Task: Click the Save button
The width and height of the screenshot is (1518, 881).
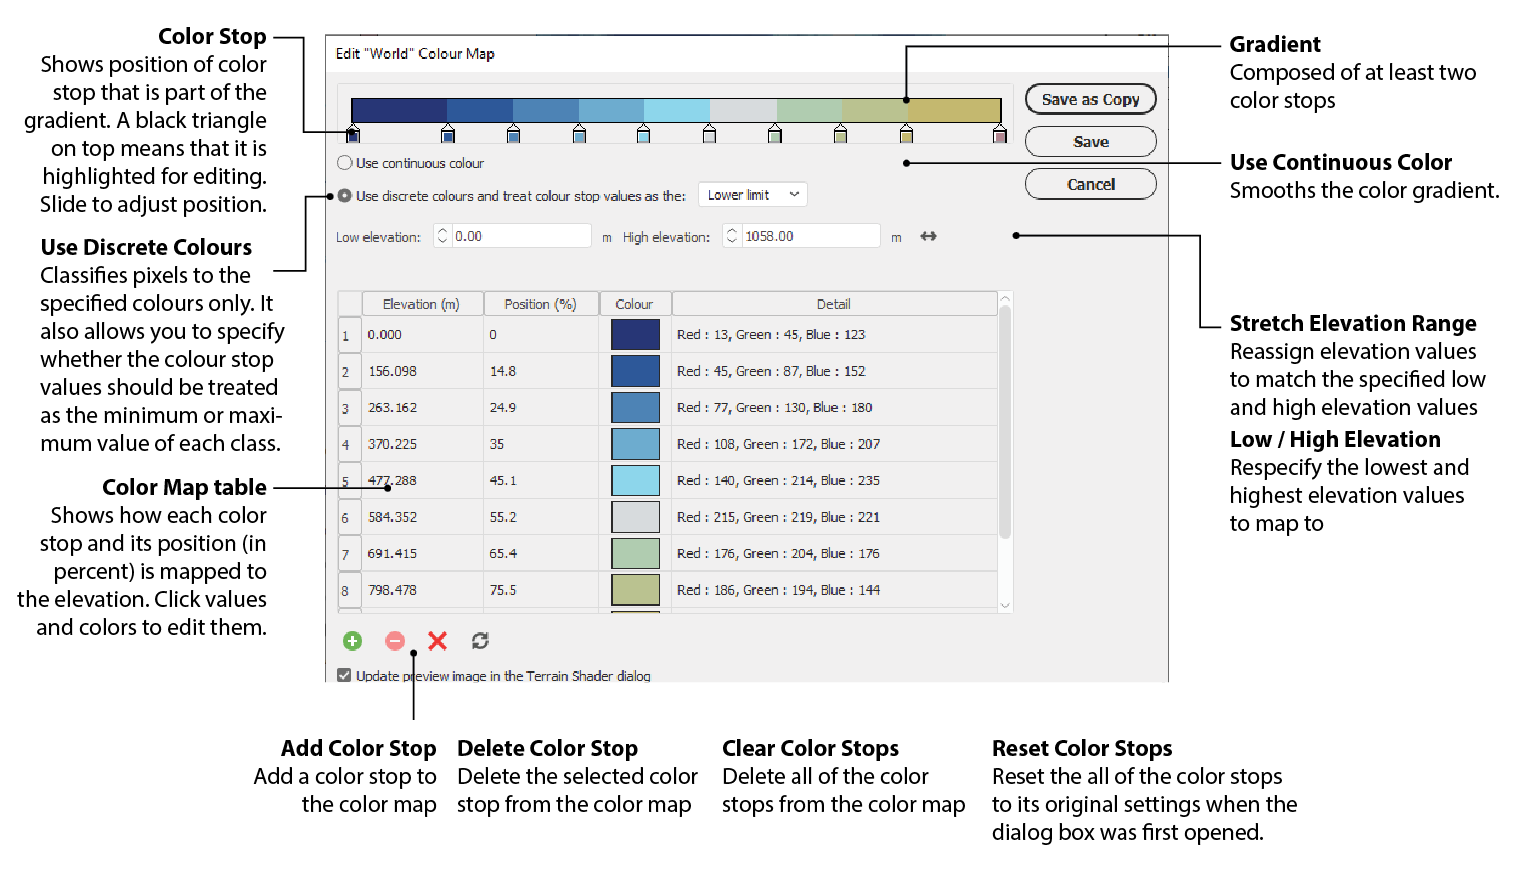Action: (1090, 142)
